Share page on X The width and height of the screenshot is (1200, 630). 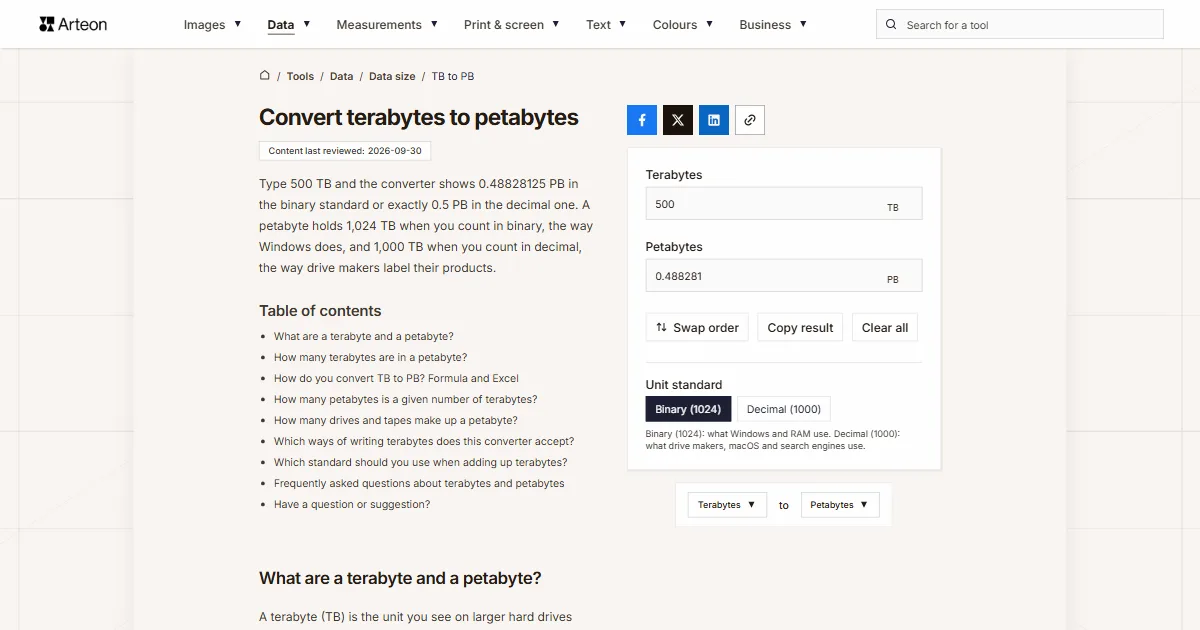(678, 120)
